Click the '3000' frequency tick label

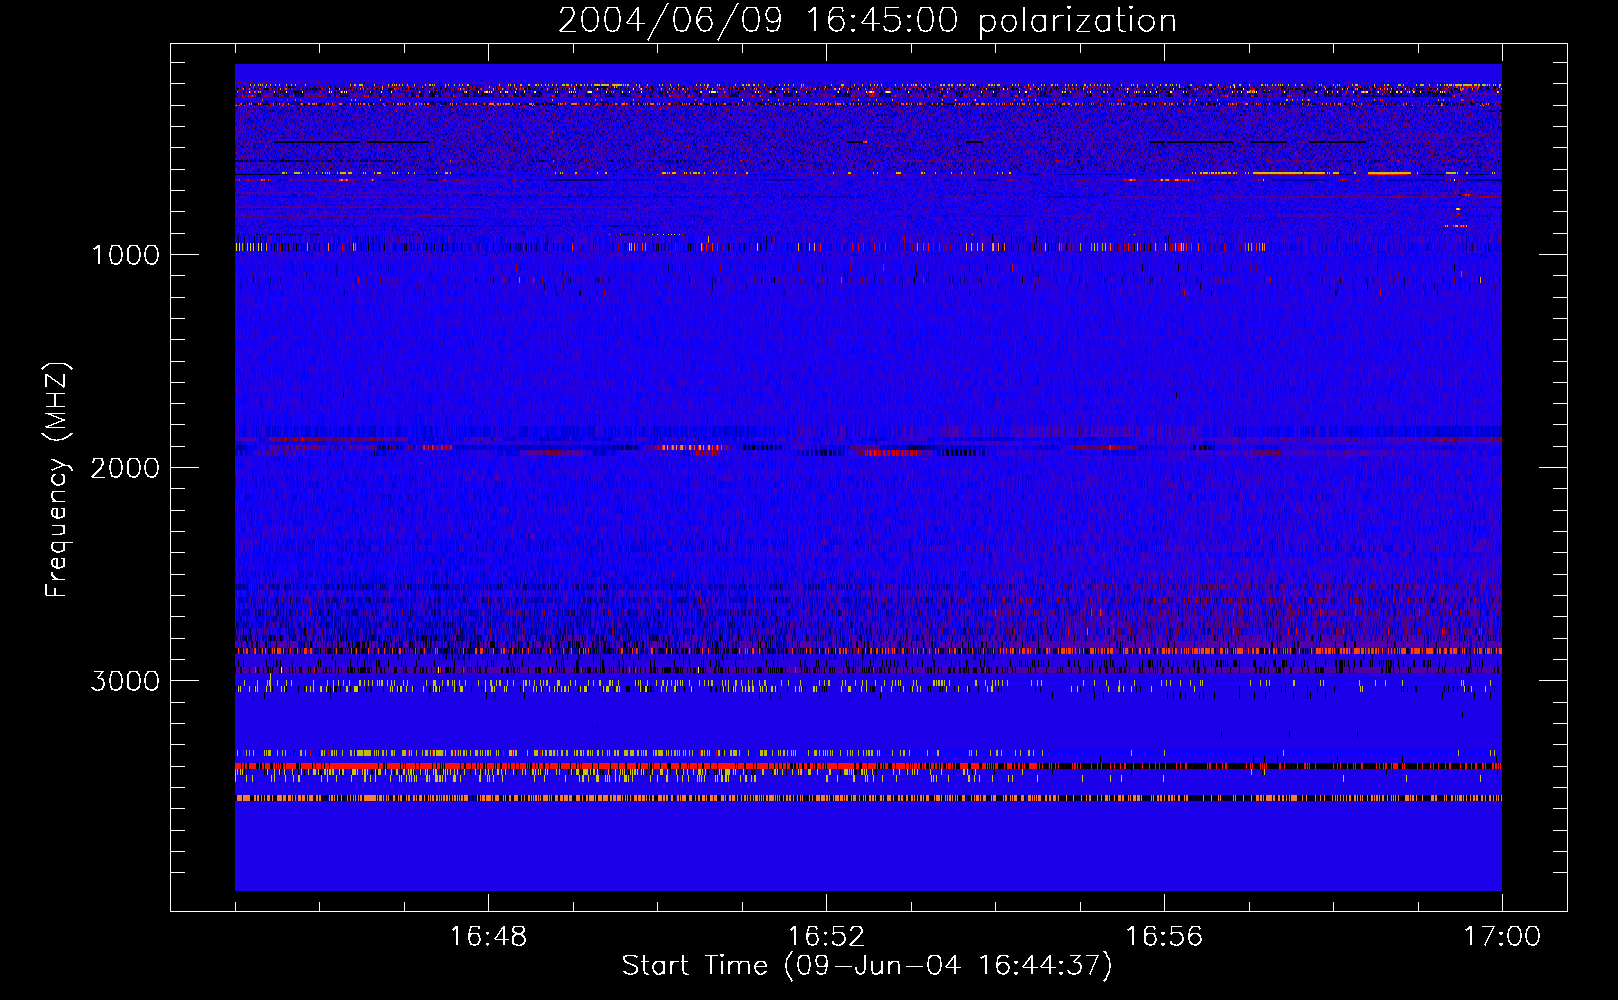pos(125,681)
